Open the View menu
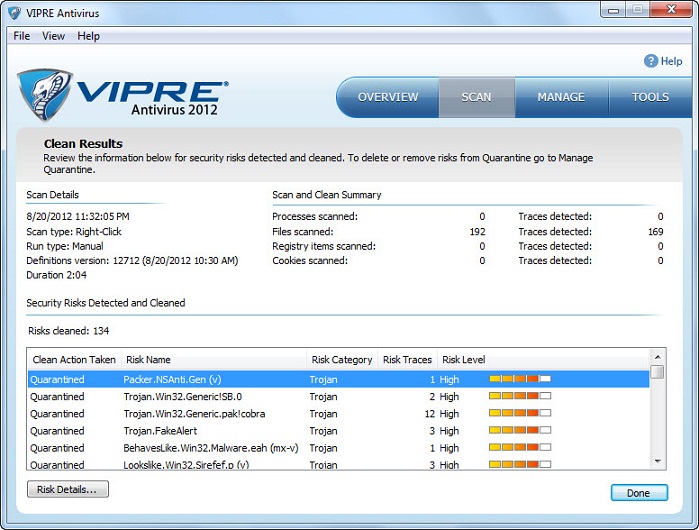The width and height of the screenshot is (699, 530). (x=53, y=36)
